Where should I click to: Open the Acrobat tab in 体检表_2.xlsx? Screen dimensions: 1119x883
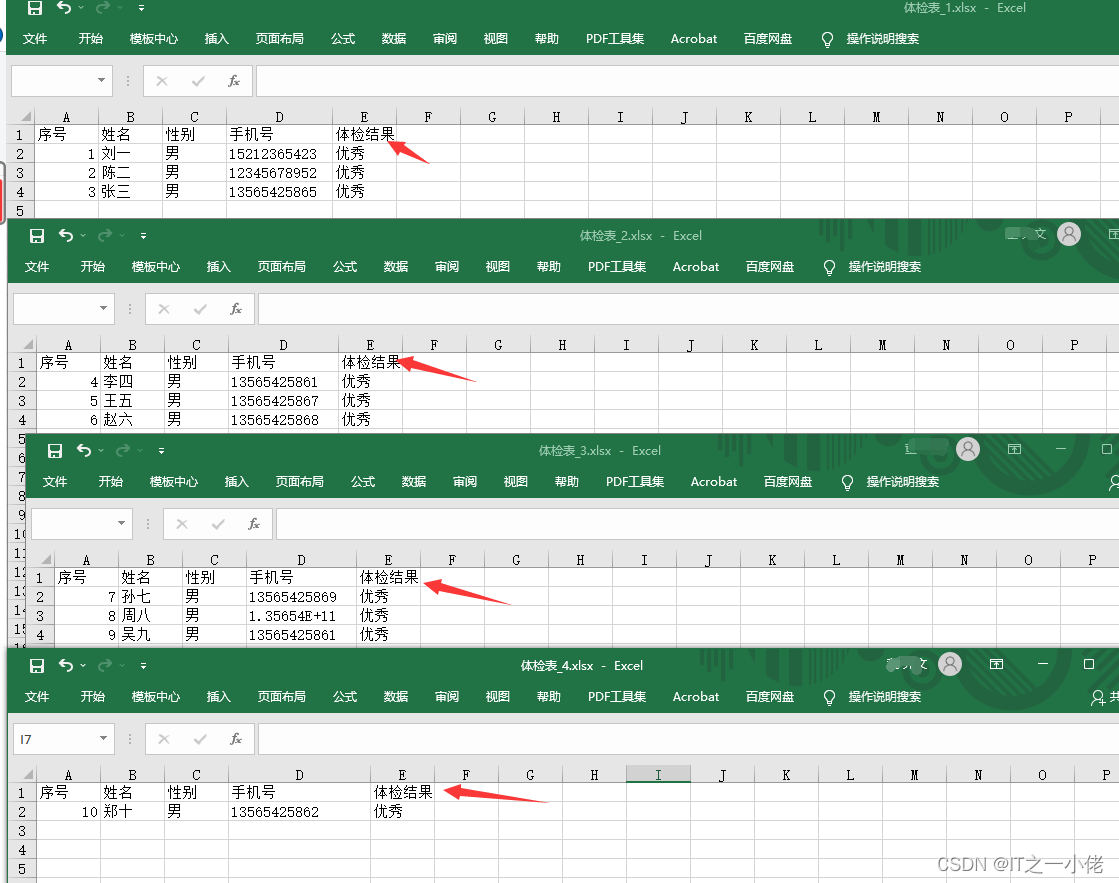(696, 266)
